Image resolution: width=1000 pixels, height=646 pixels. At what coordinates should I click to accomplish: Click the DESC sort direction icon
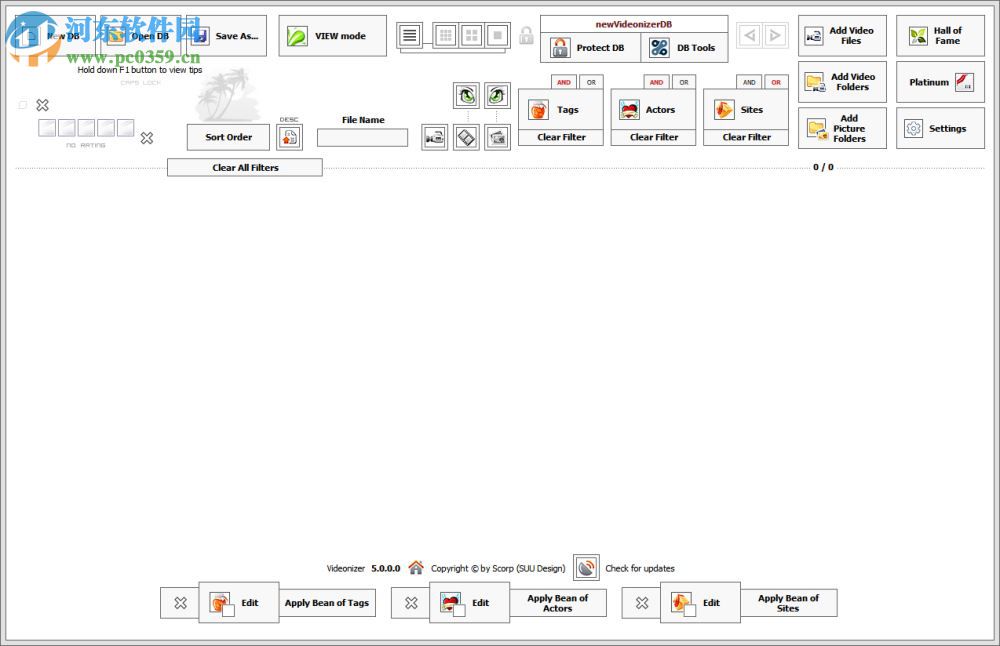pos(289,137)
